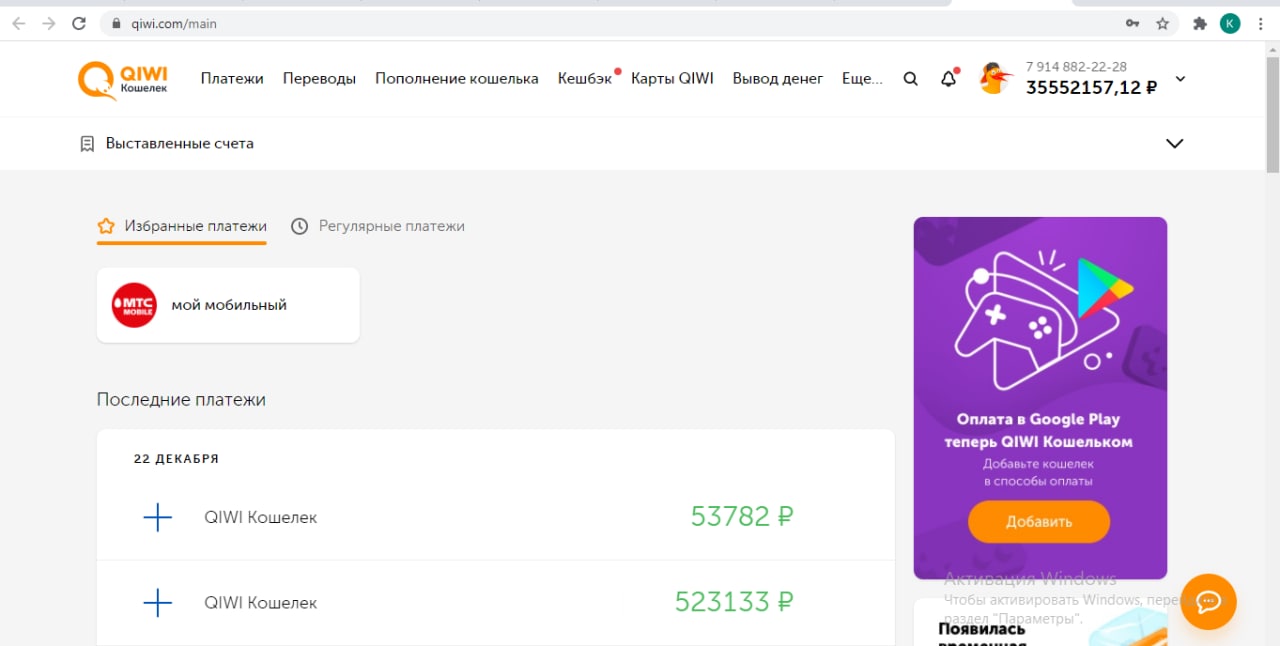
Task: Open the extensions puzzle icon
Action: coord(1200,23)
